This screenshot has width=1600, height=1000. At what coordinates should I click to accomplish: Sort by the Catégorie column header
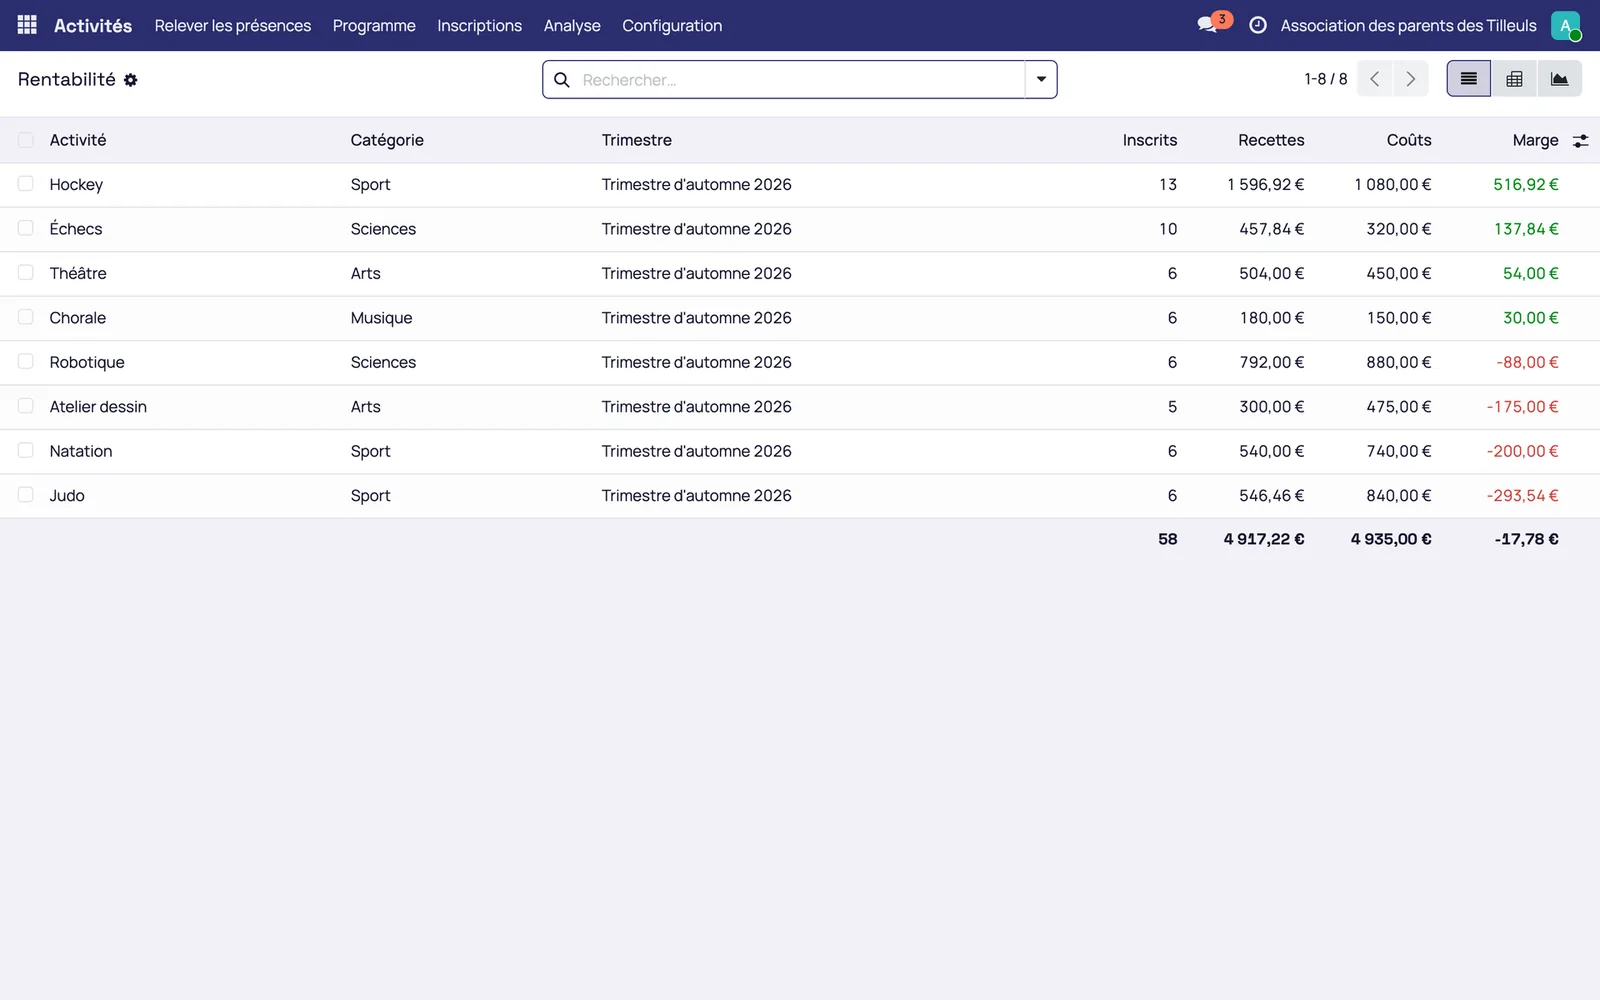click(387, 140)
